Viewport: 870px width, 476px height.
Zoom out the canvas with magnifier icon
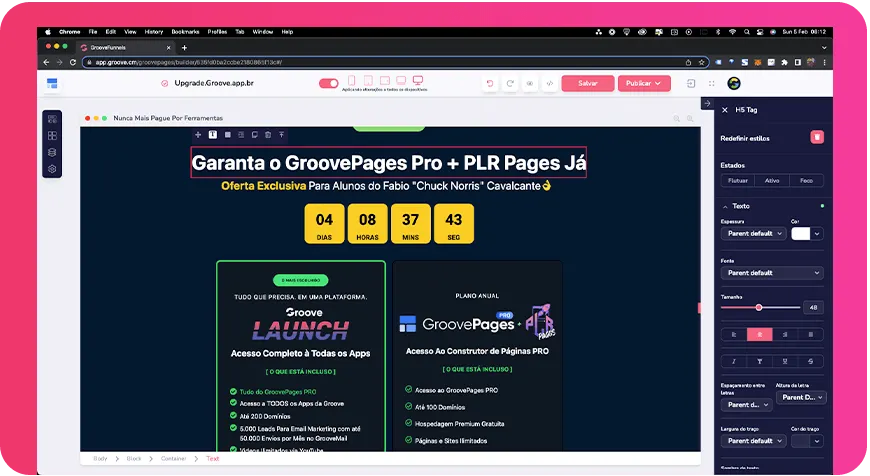pos(676,119)
